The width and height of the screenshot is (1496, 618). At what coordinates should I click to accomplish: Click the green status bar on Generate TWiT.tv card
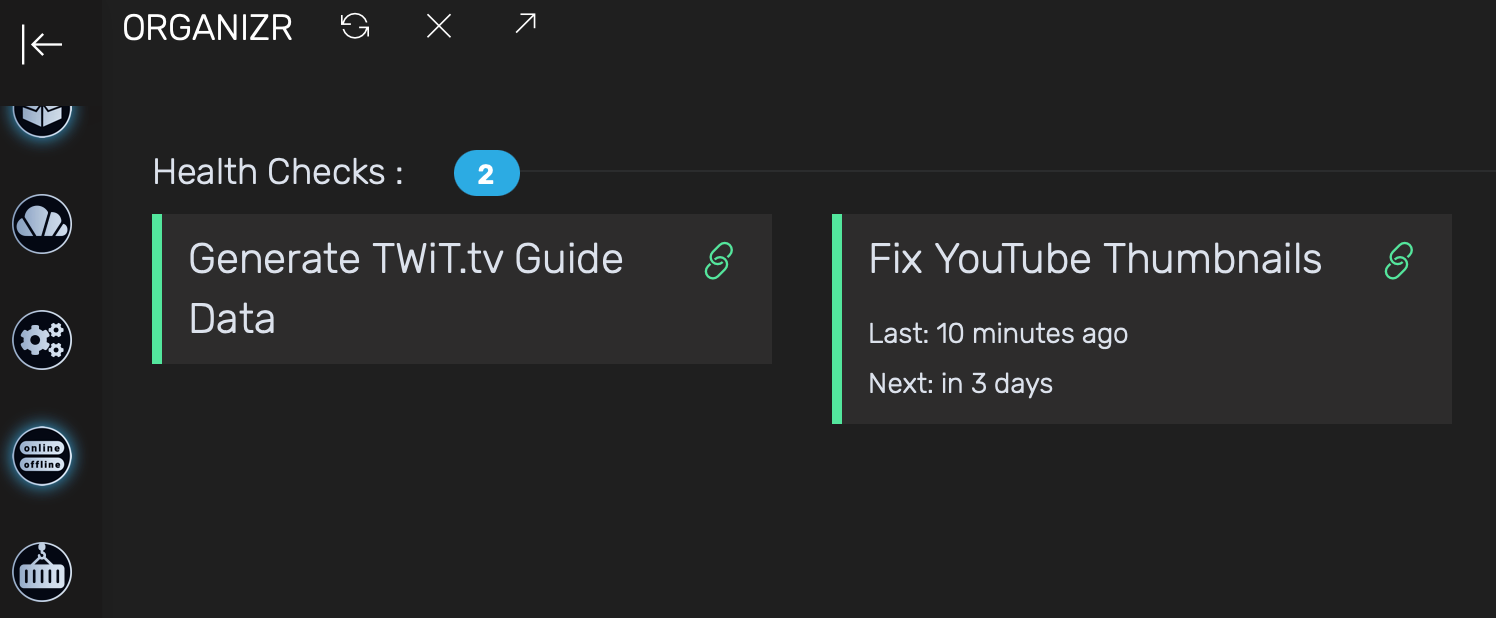[x=157, y=289]
